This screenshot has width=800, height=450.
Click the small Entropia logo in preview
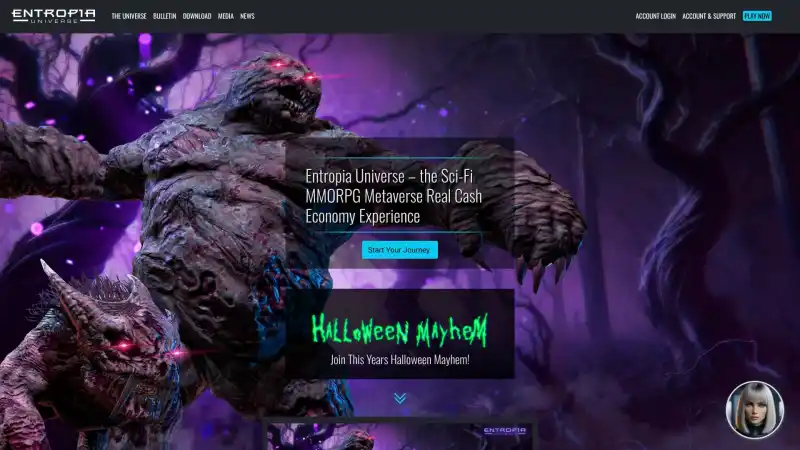(504, 431)
